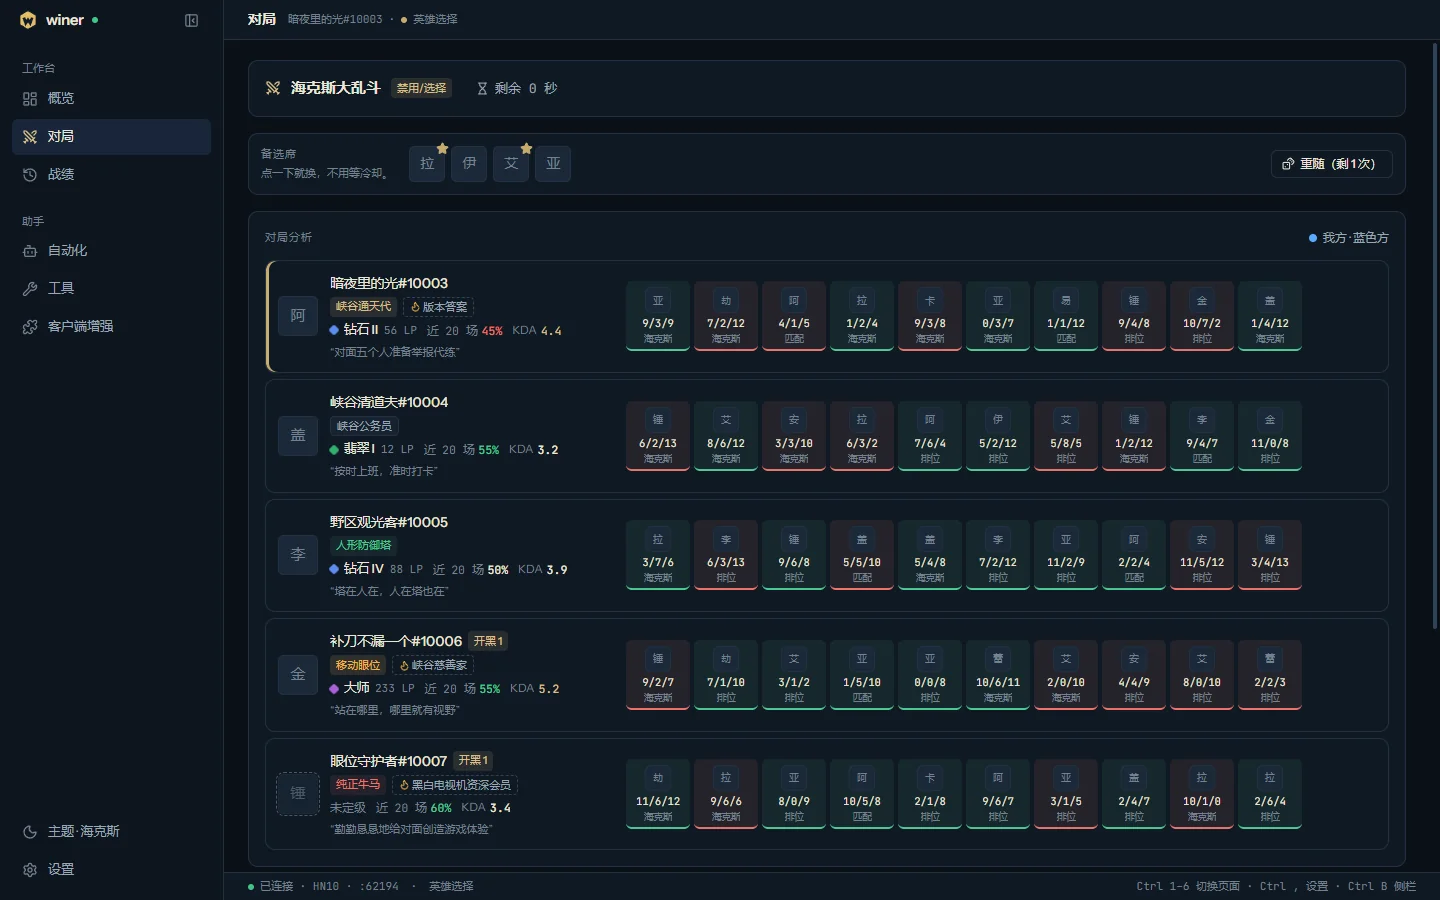Screen dimensions: 1440x900
Task: Click the 重随 (剩1次) reroll button
Action: click(1331, 164)
